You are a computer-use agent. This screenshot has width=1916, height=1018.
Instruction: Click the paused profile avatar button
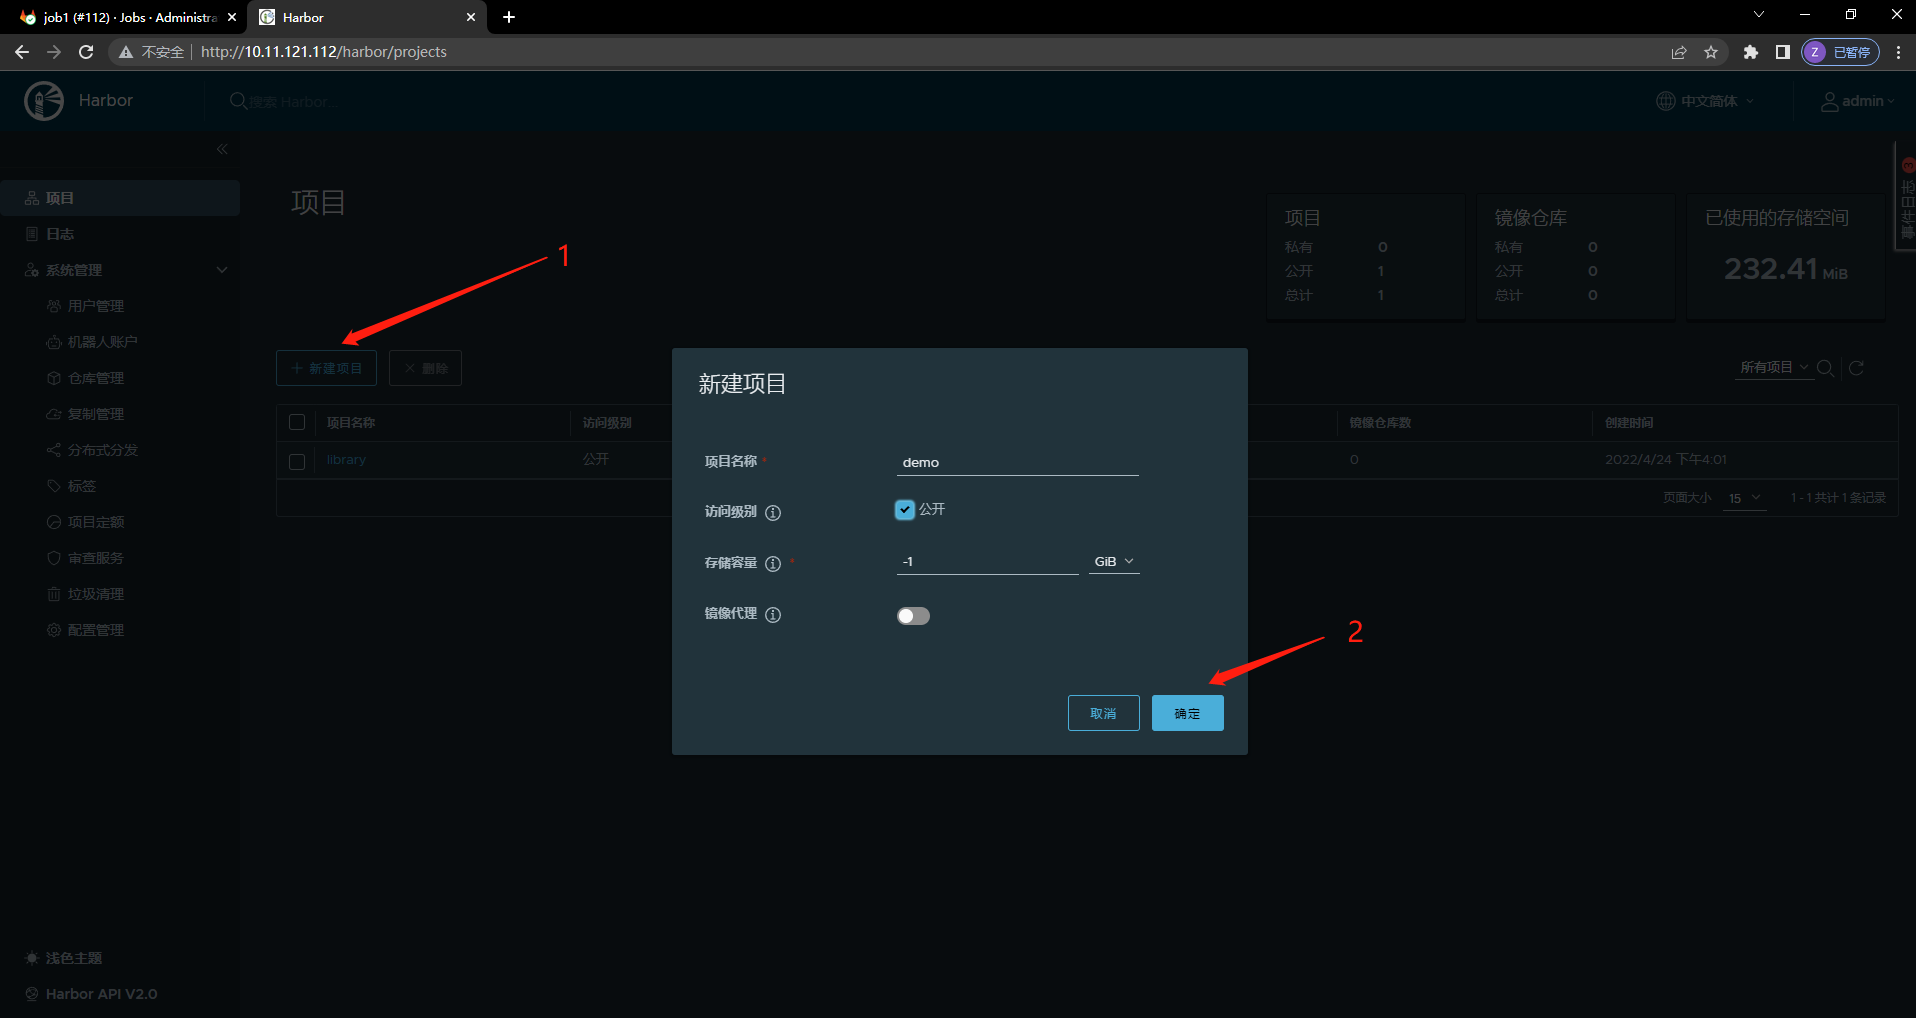(1840, 52)
